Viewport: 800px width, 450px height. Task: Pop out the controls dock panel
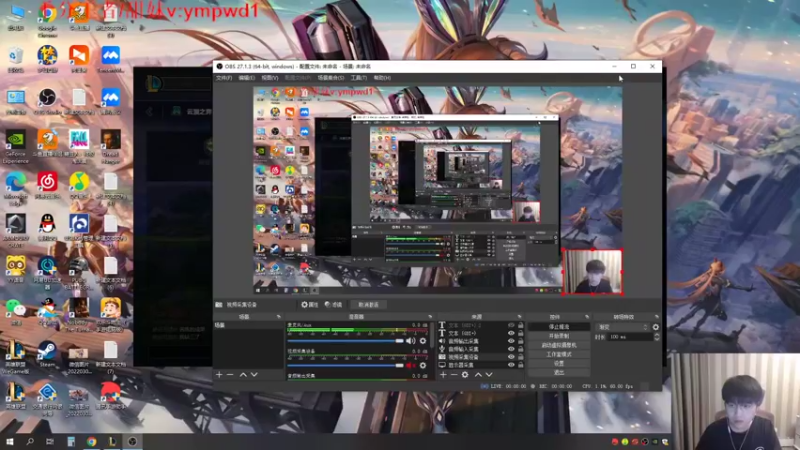point(587,317)
